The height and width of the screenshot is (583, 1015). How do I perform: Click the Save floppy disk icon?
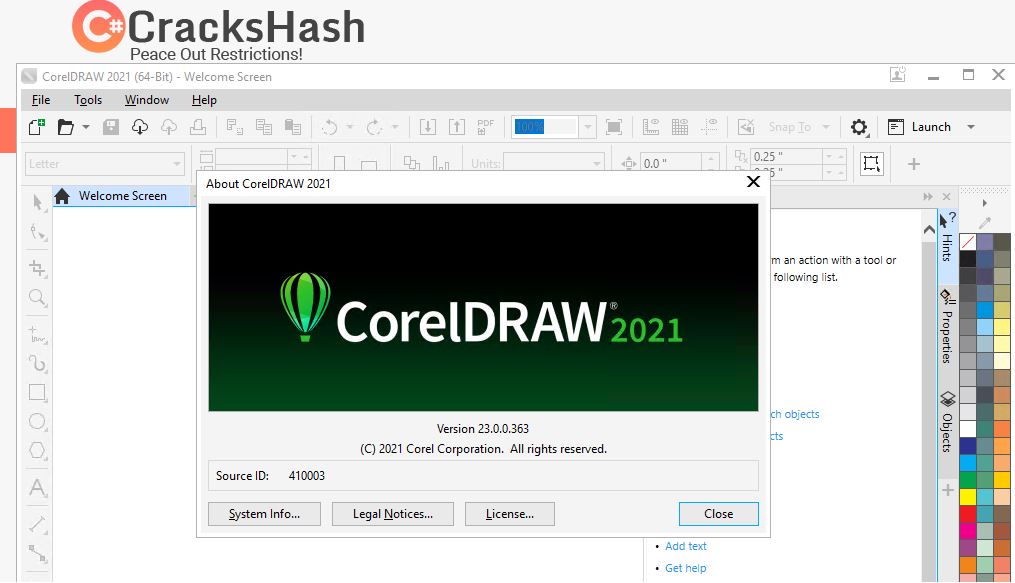pyautogui.click(x=111, y=127)
